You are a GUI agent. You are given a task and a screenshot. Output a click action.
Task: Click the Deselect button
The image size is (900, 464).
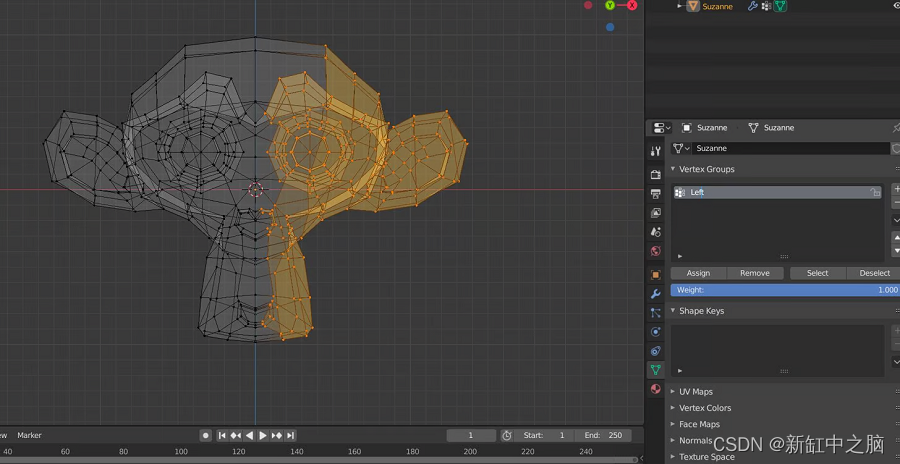pyautogui.click(x=873, y=273)
